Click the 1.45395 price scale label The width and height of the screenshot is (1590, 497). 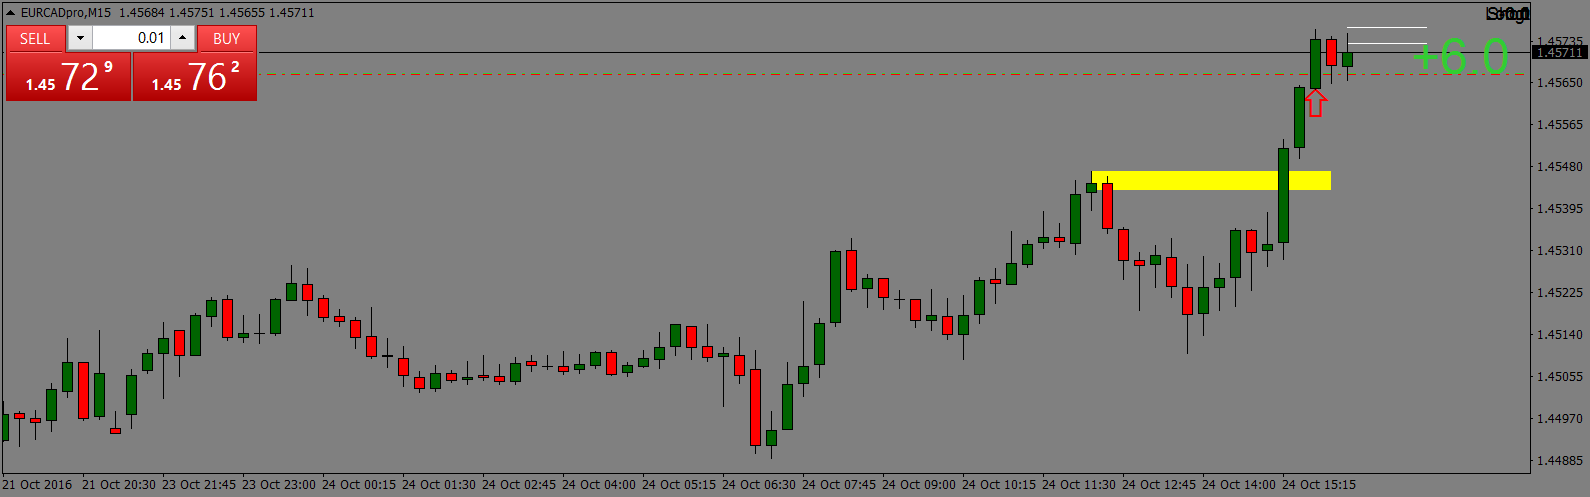[x=1560, y=209]
